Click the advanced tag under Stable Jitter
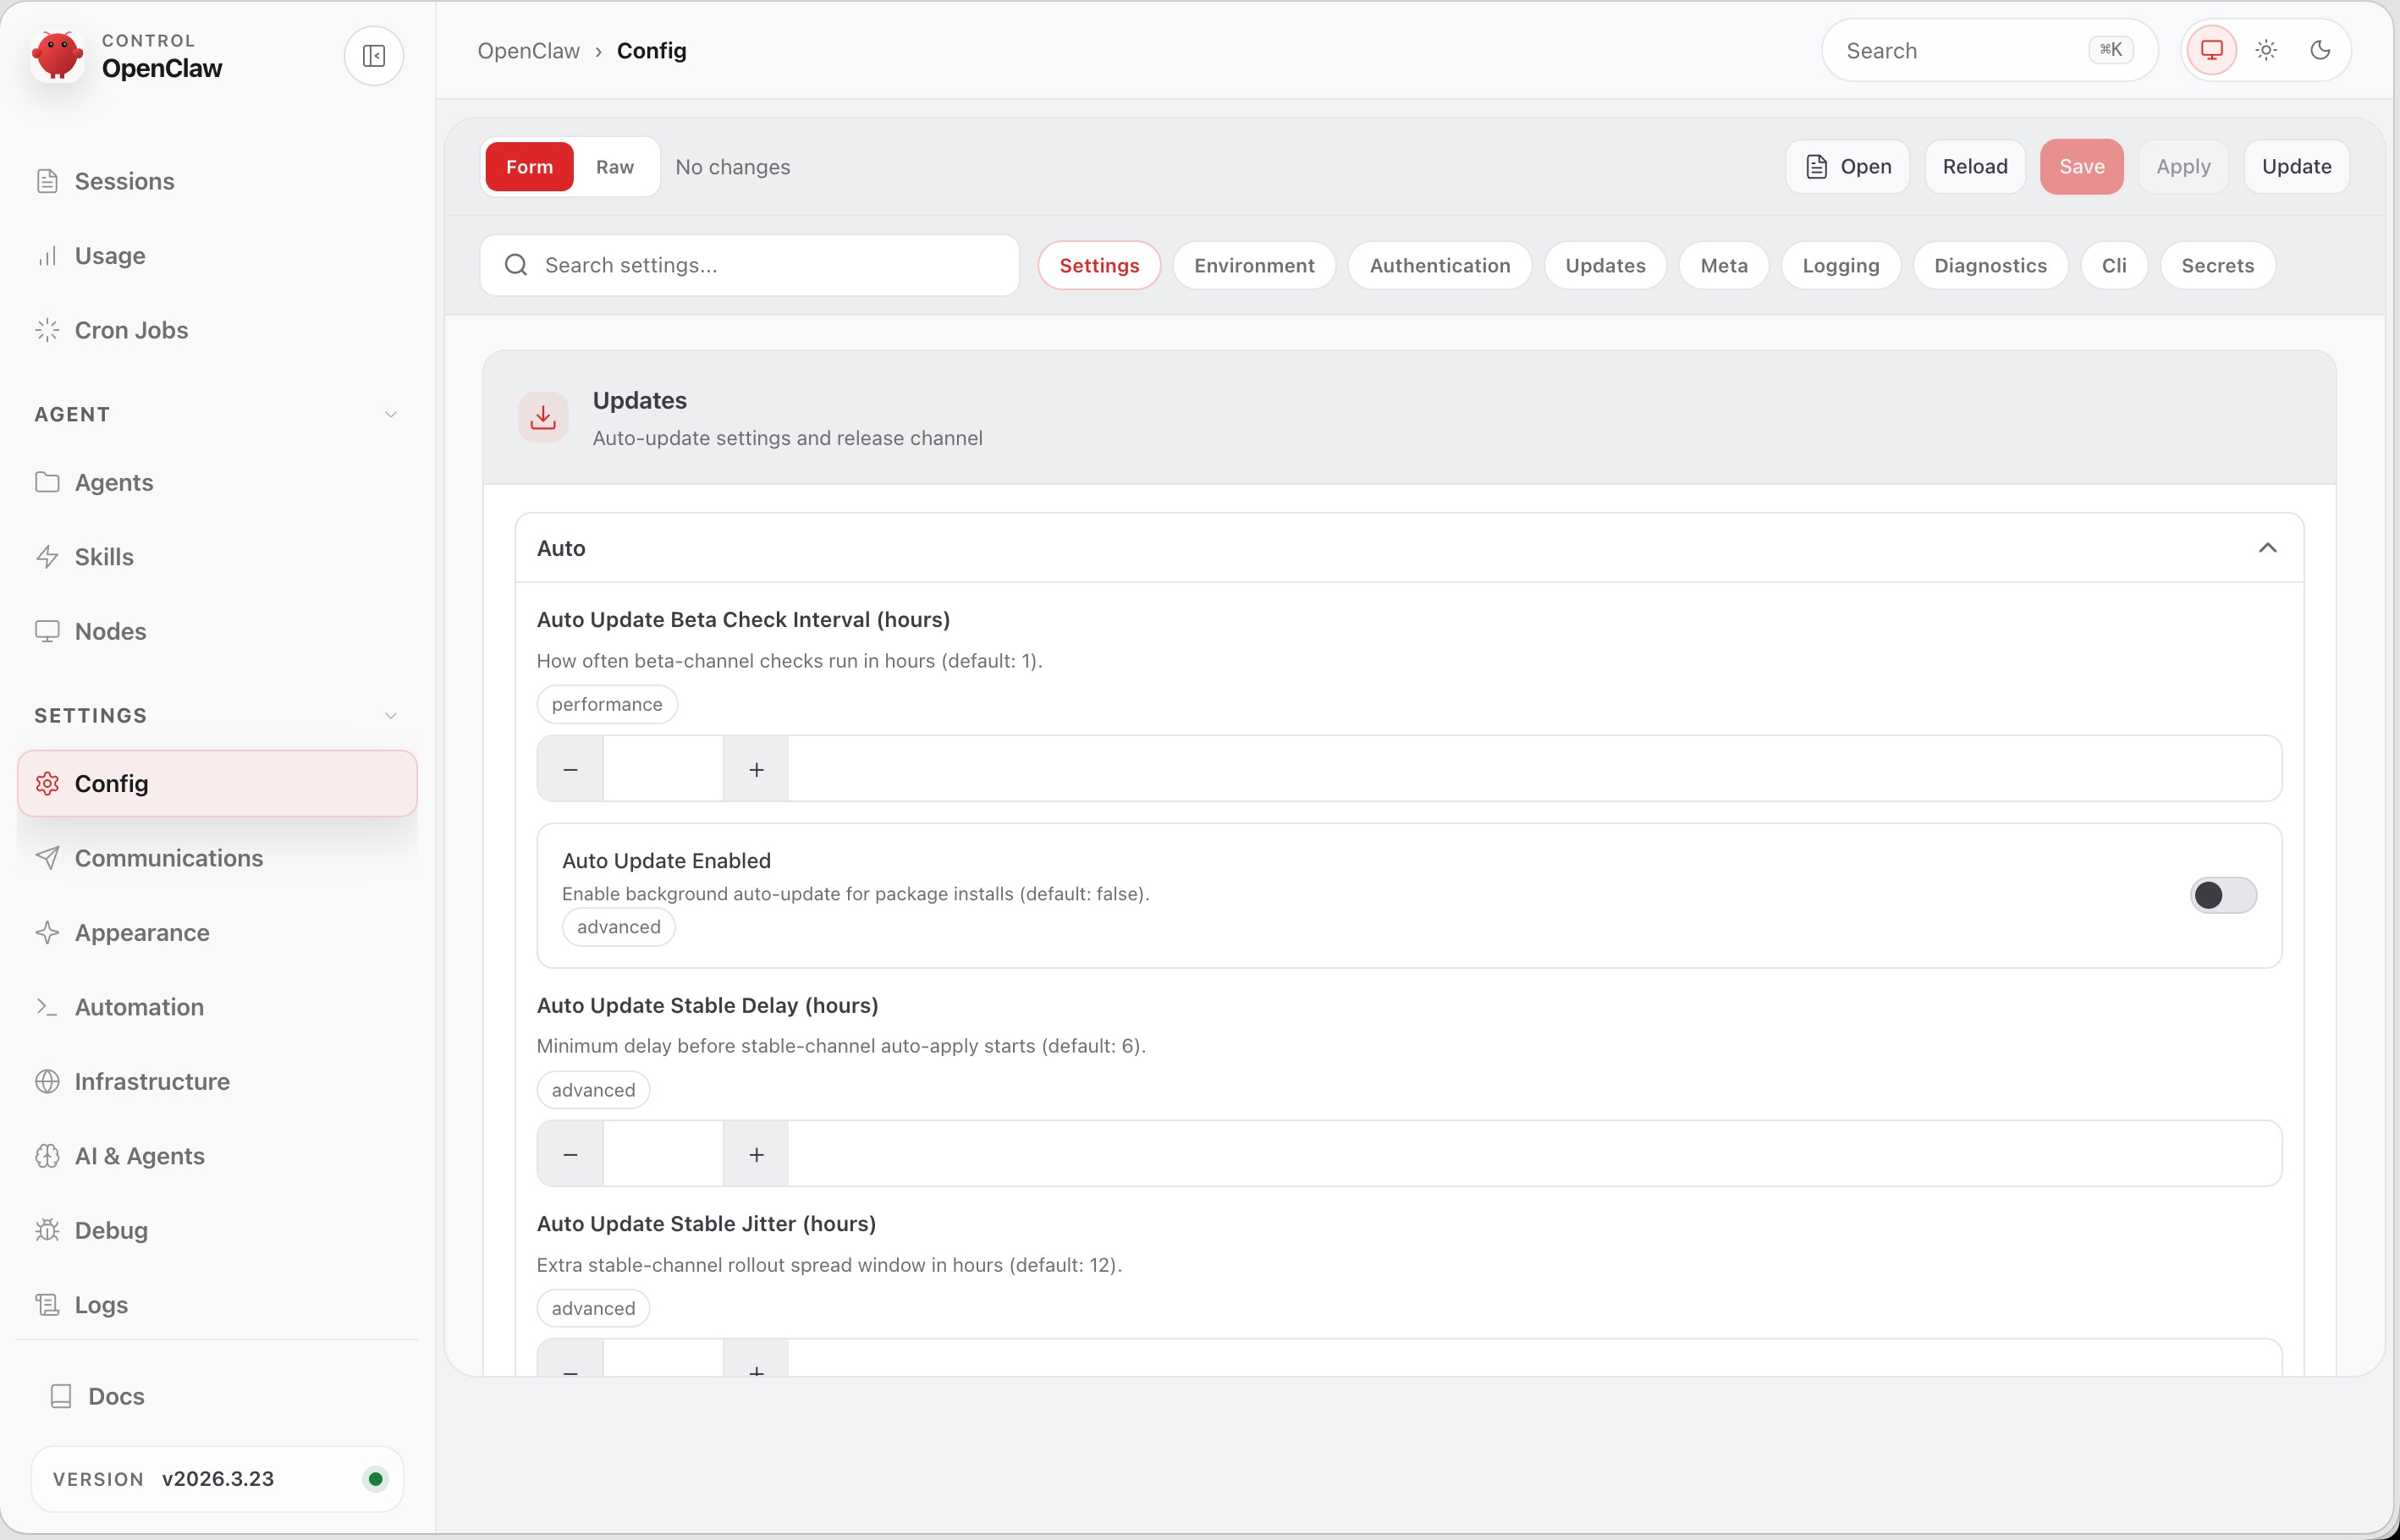Image resolution: width=2400 pixels, height=1540 pixels. click(x=593, y=1308)
